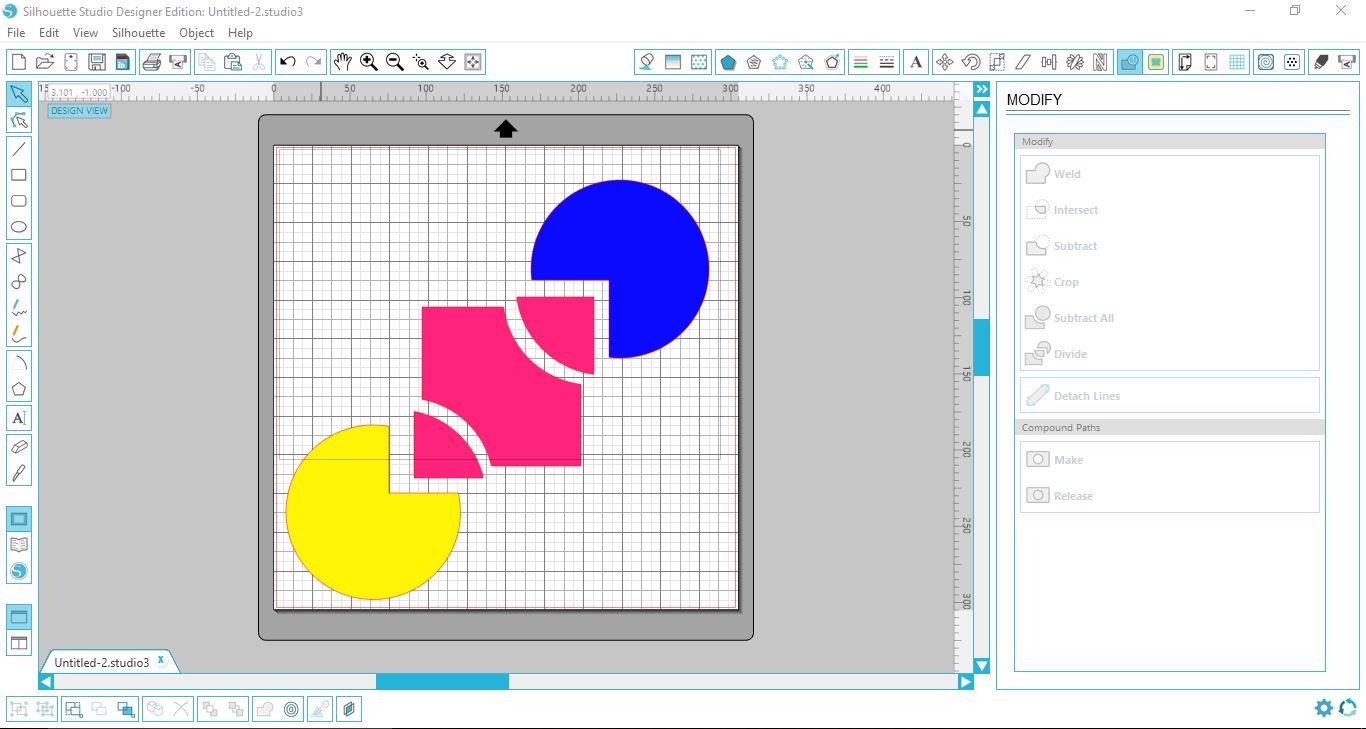This screenshot has width=1366, height=729.
Task: Toggle the highlighted Modify panel icon
Action: tap(1129, 62)
